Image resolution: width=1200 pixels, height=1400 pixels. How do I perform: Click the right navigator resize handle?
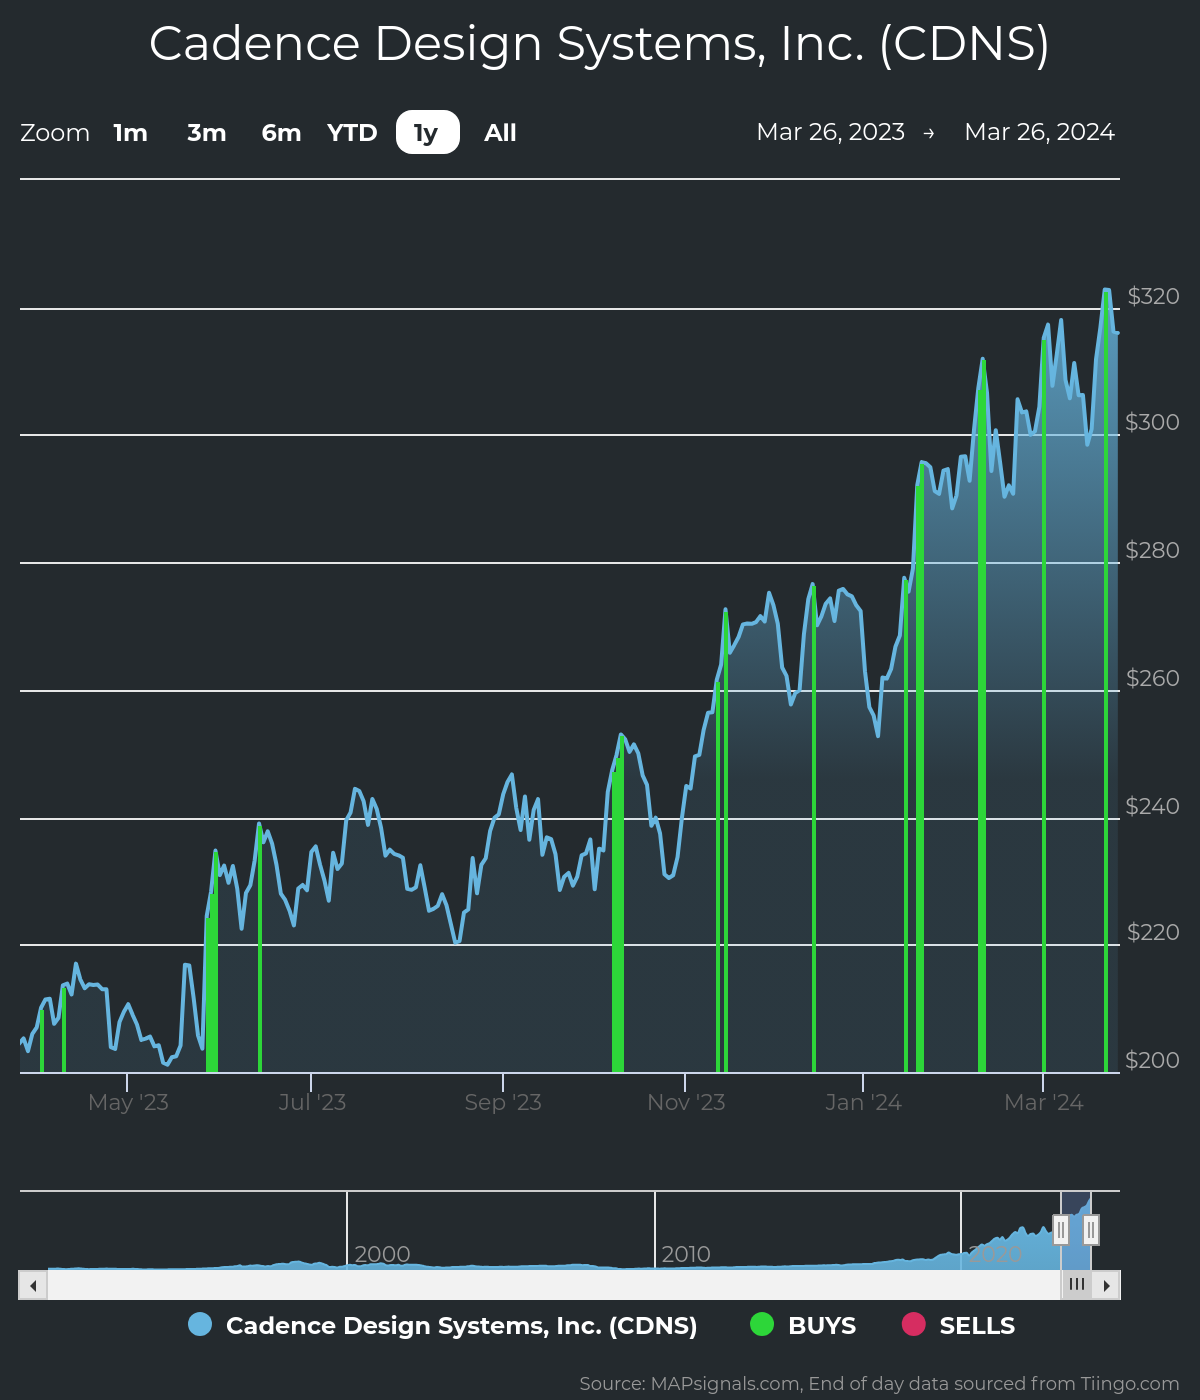tap(1091, 1230)
